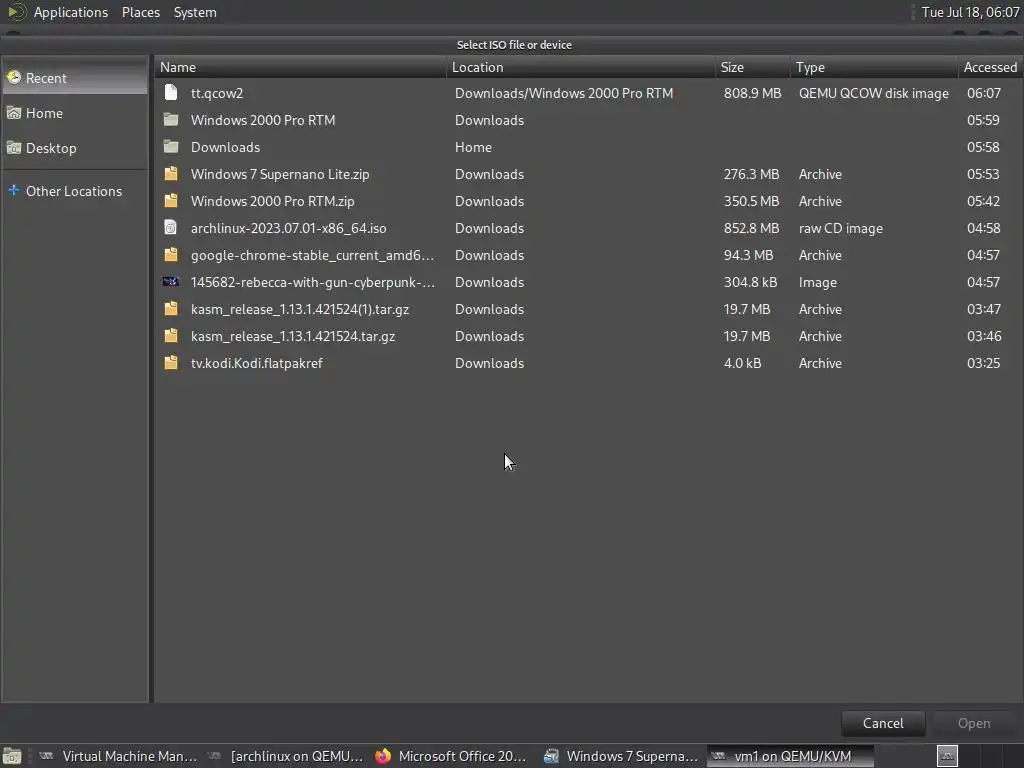Click the tv.kodi.Kodi.flatpakref file icon
1024x768 pixels.
pos(171,362)
